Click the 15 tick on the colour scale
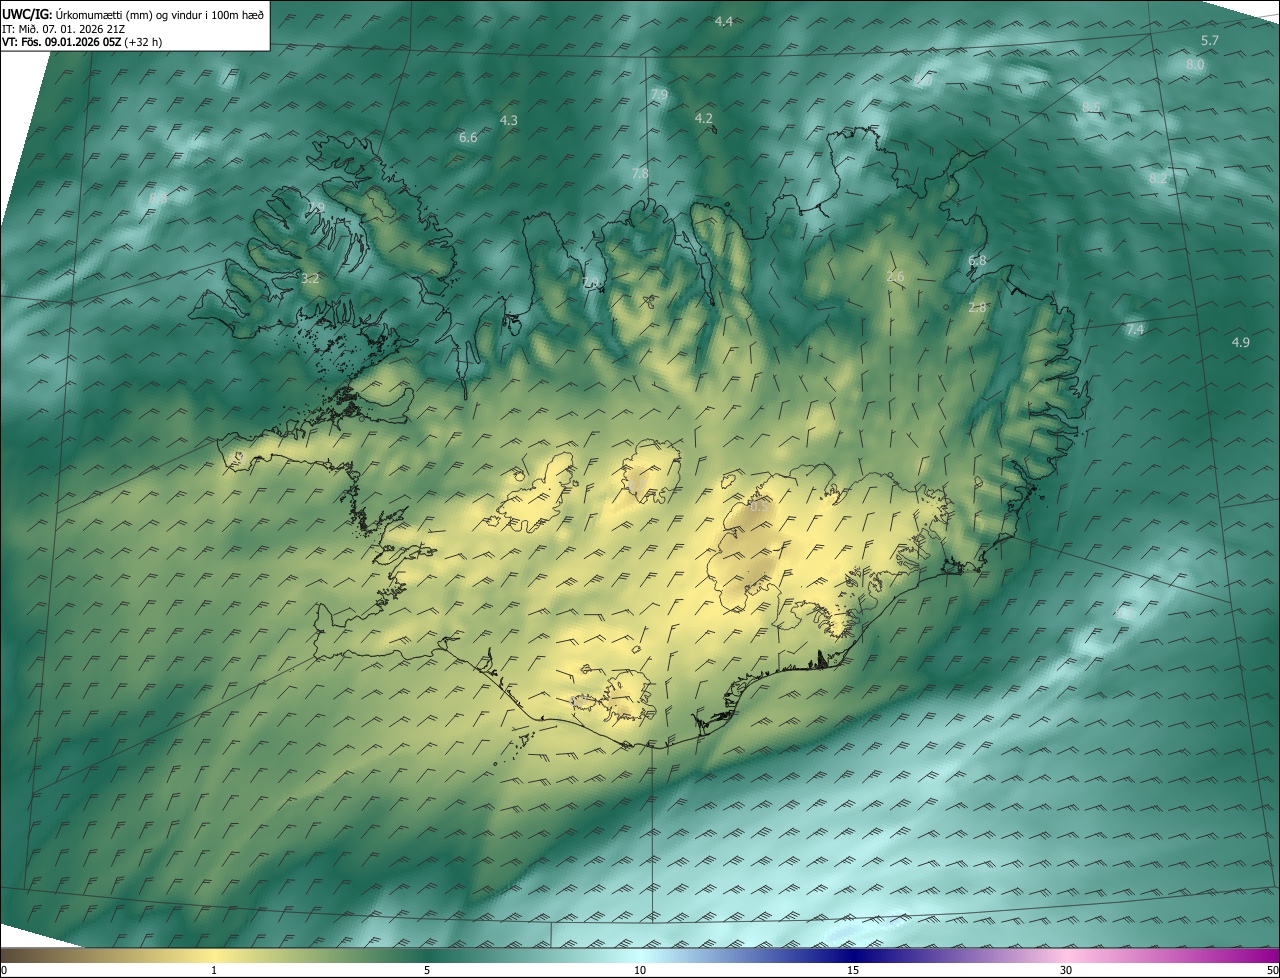Image resolution: width=1280 pixels, height=978 pixels. coord(853,970)
